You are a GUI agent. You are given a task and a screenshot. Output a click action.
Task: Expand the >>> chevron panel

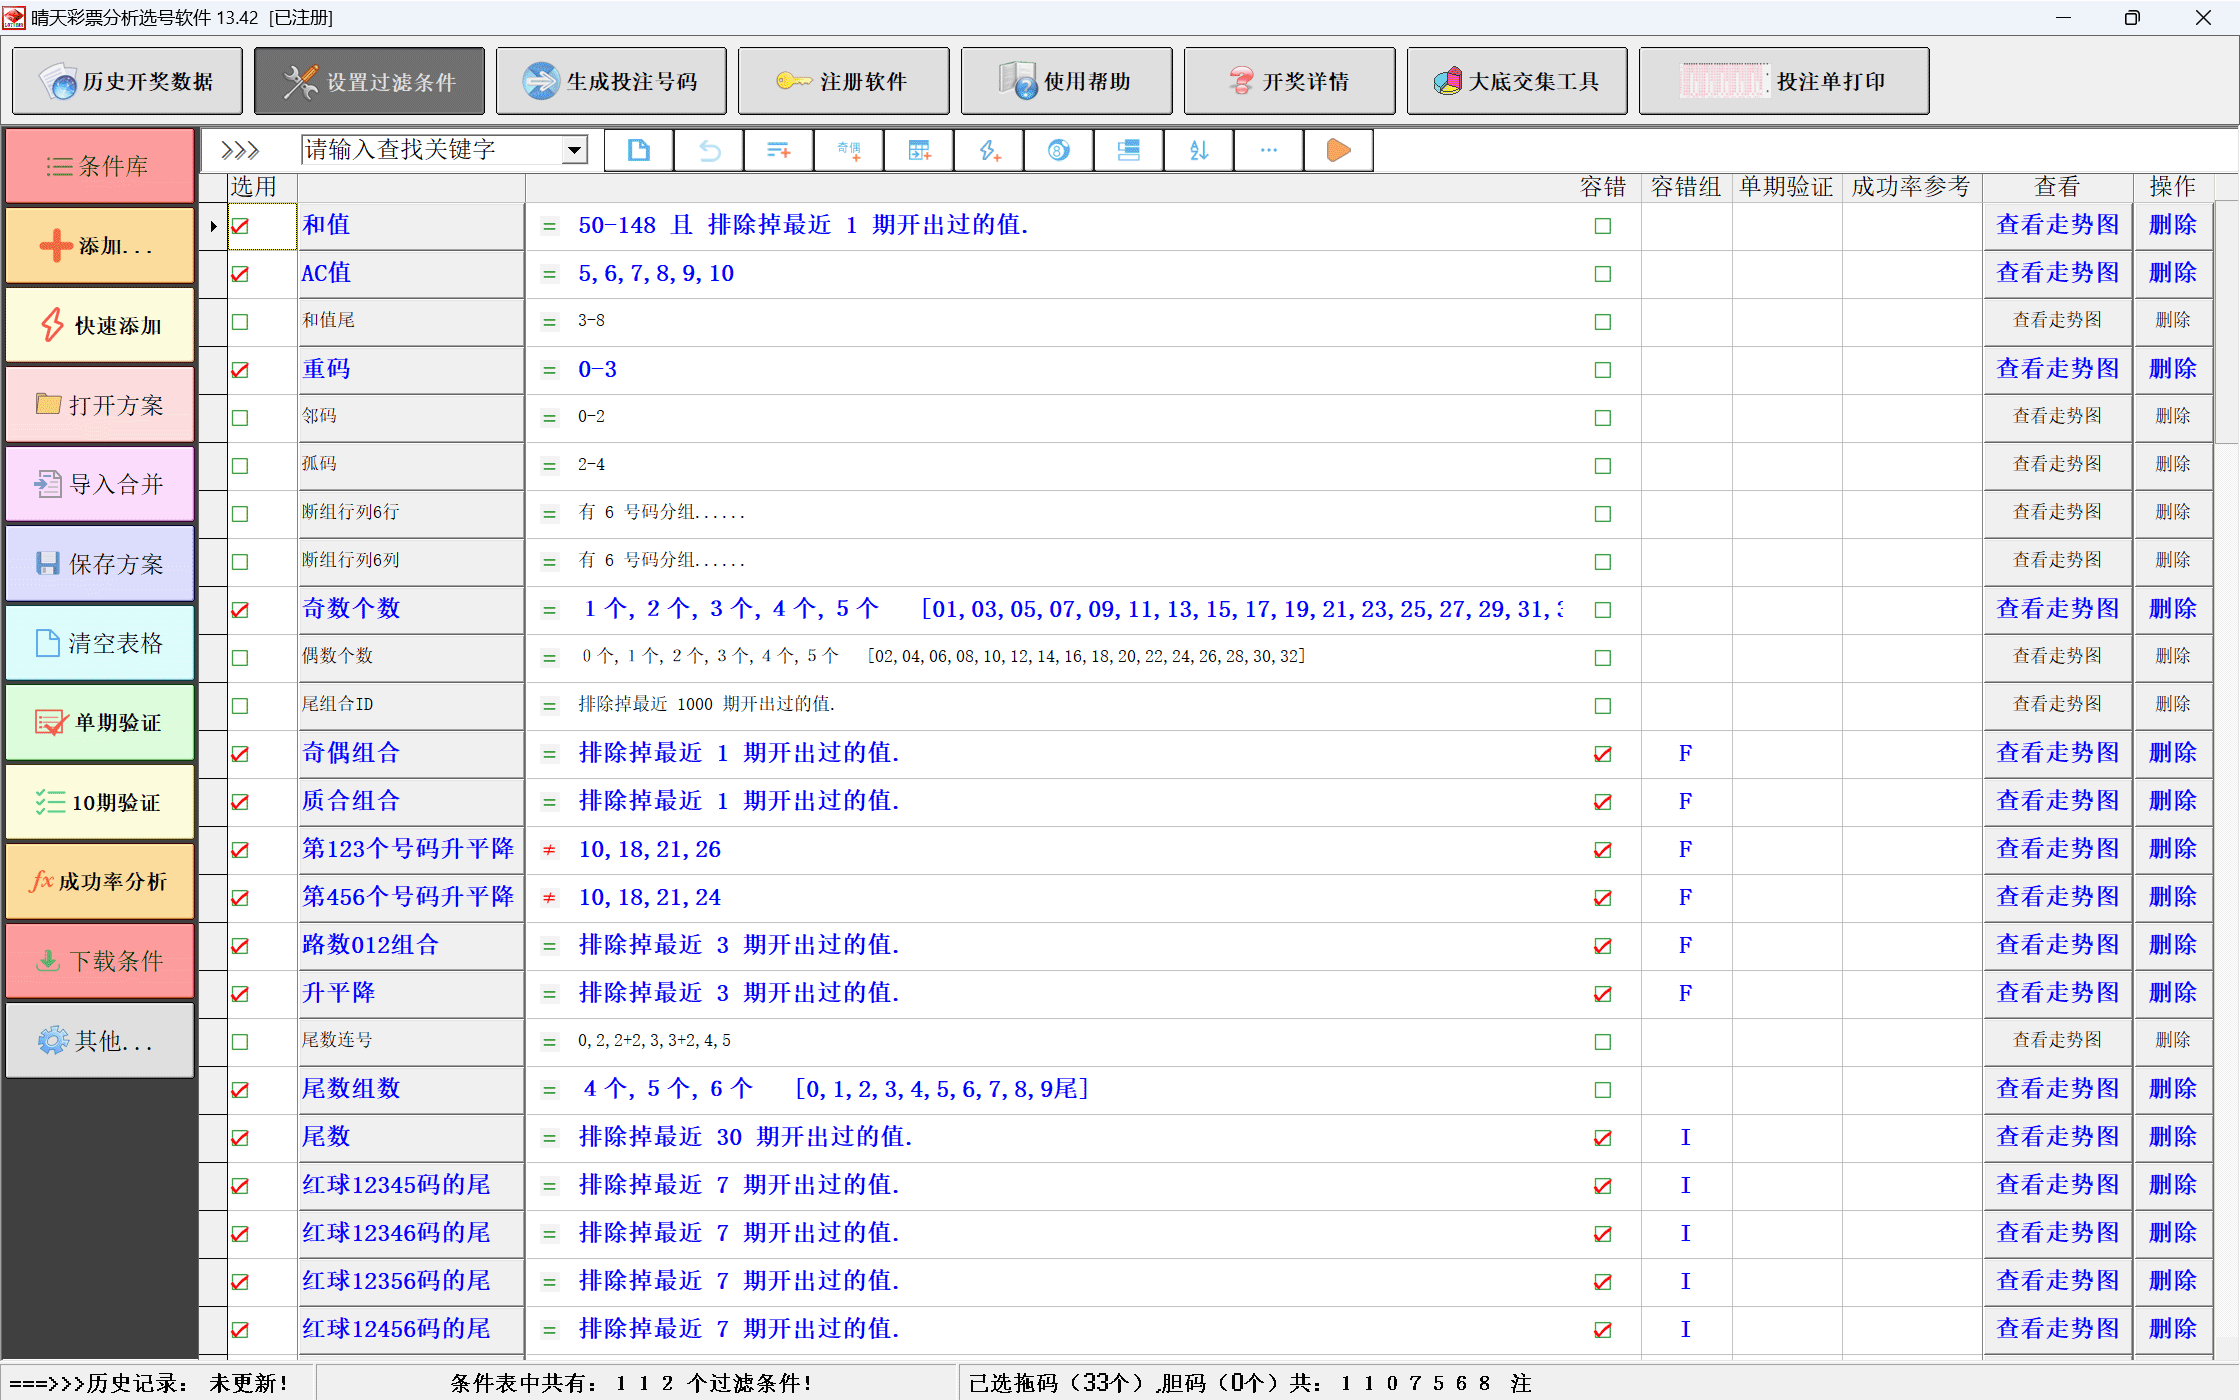coord(240,150)
